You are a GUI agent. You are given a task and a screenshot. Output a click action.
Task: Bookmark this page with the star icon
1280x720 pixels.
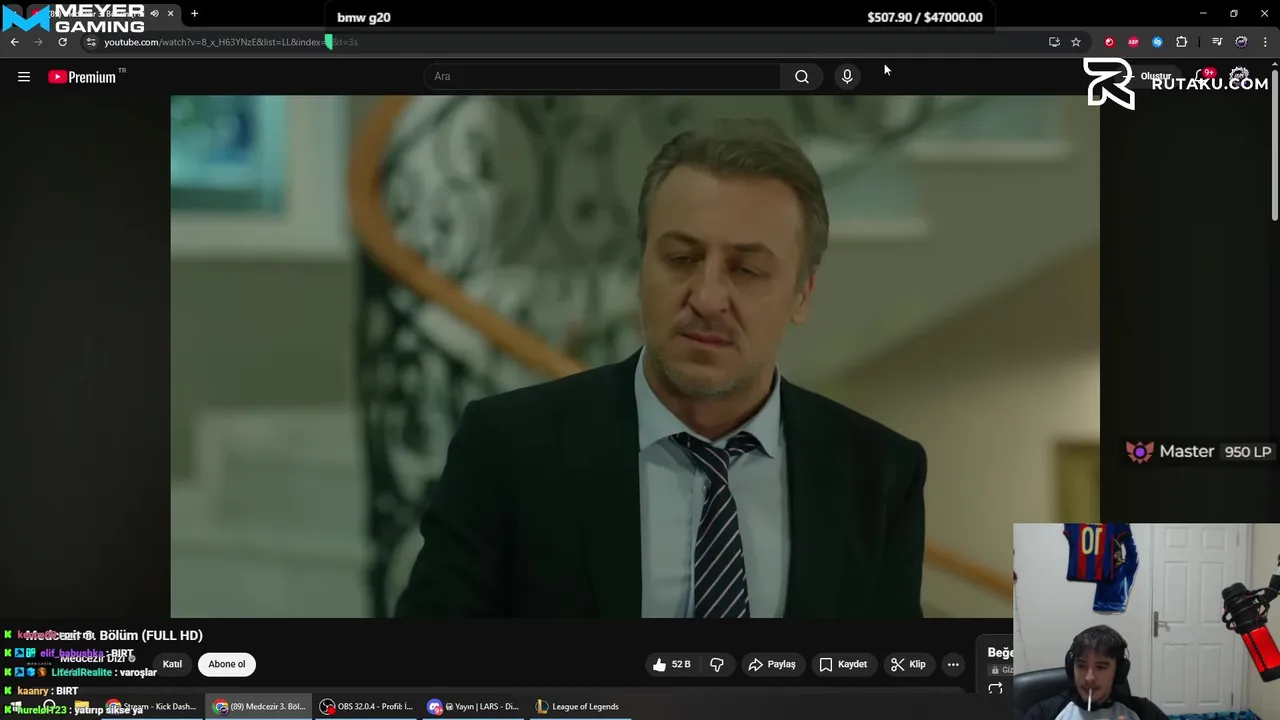pyautogui.click(x=1076, y=42)
